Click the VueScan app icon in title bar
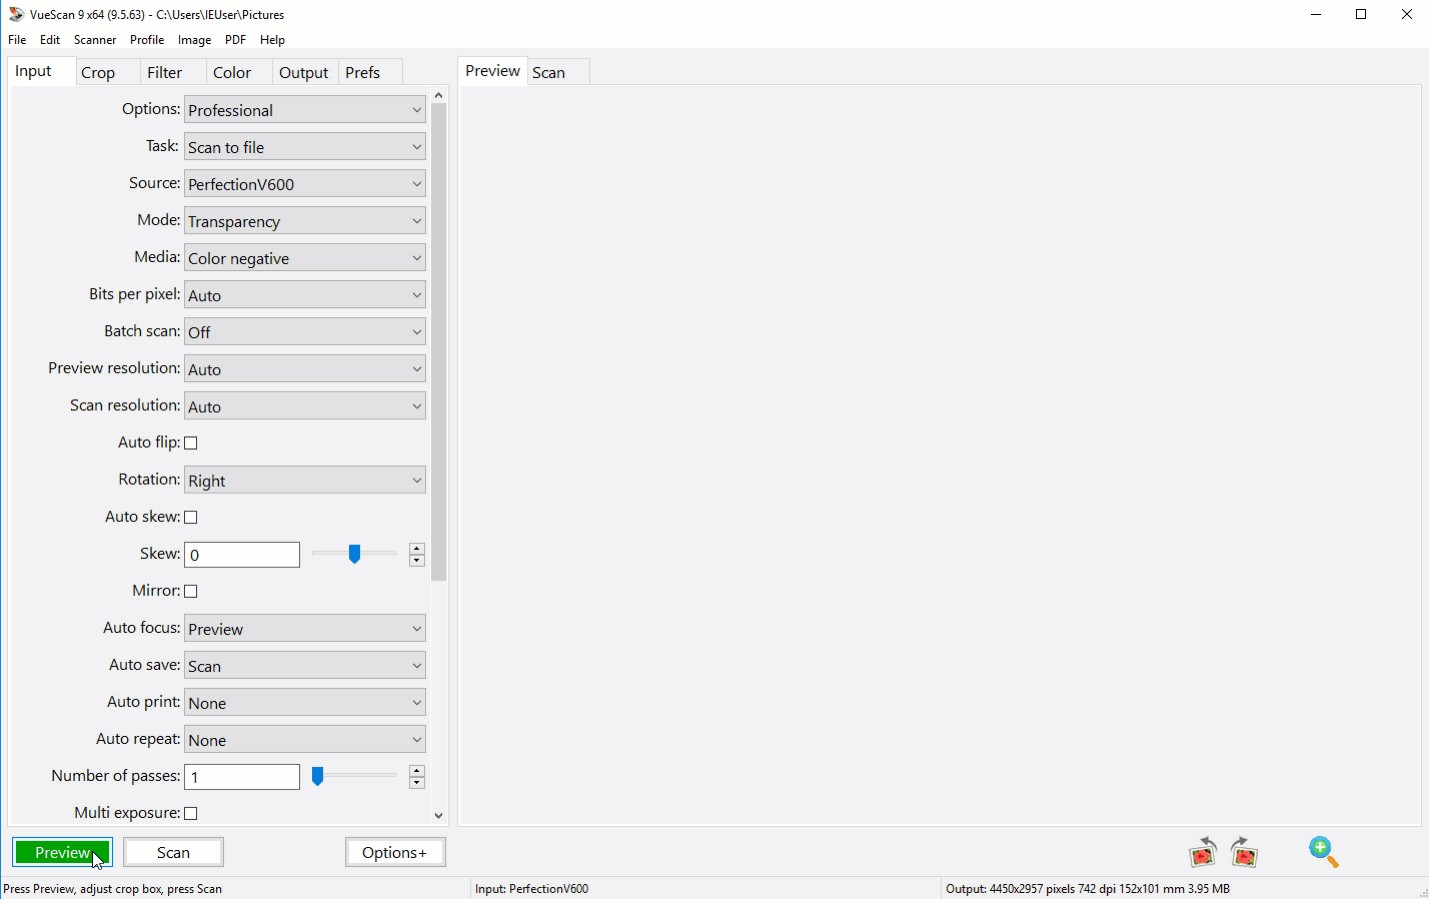The height and width of the screenshot is (899, 1429). (x=16, y=14)
